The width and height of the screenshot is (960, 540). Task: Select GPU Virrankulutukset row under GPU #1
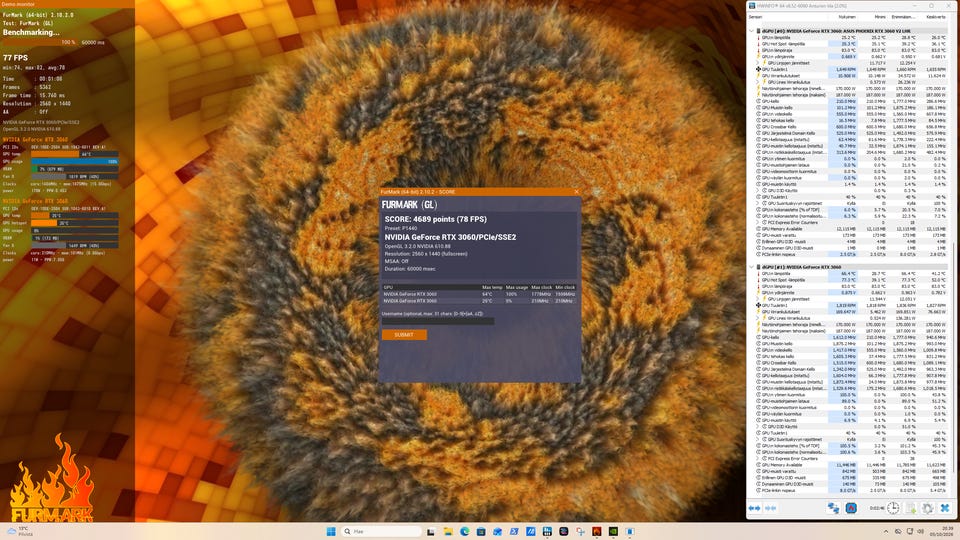(851, 312)
